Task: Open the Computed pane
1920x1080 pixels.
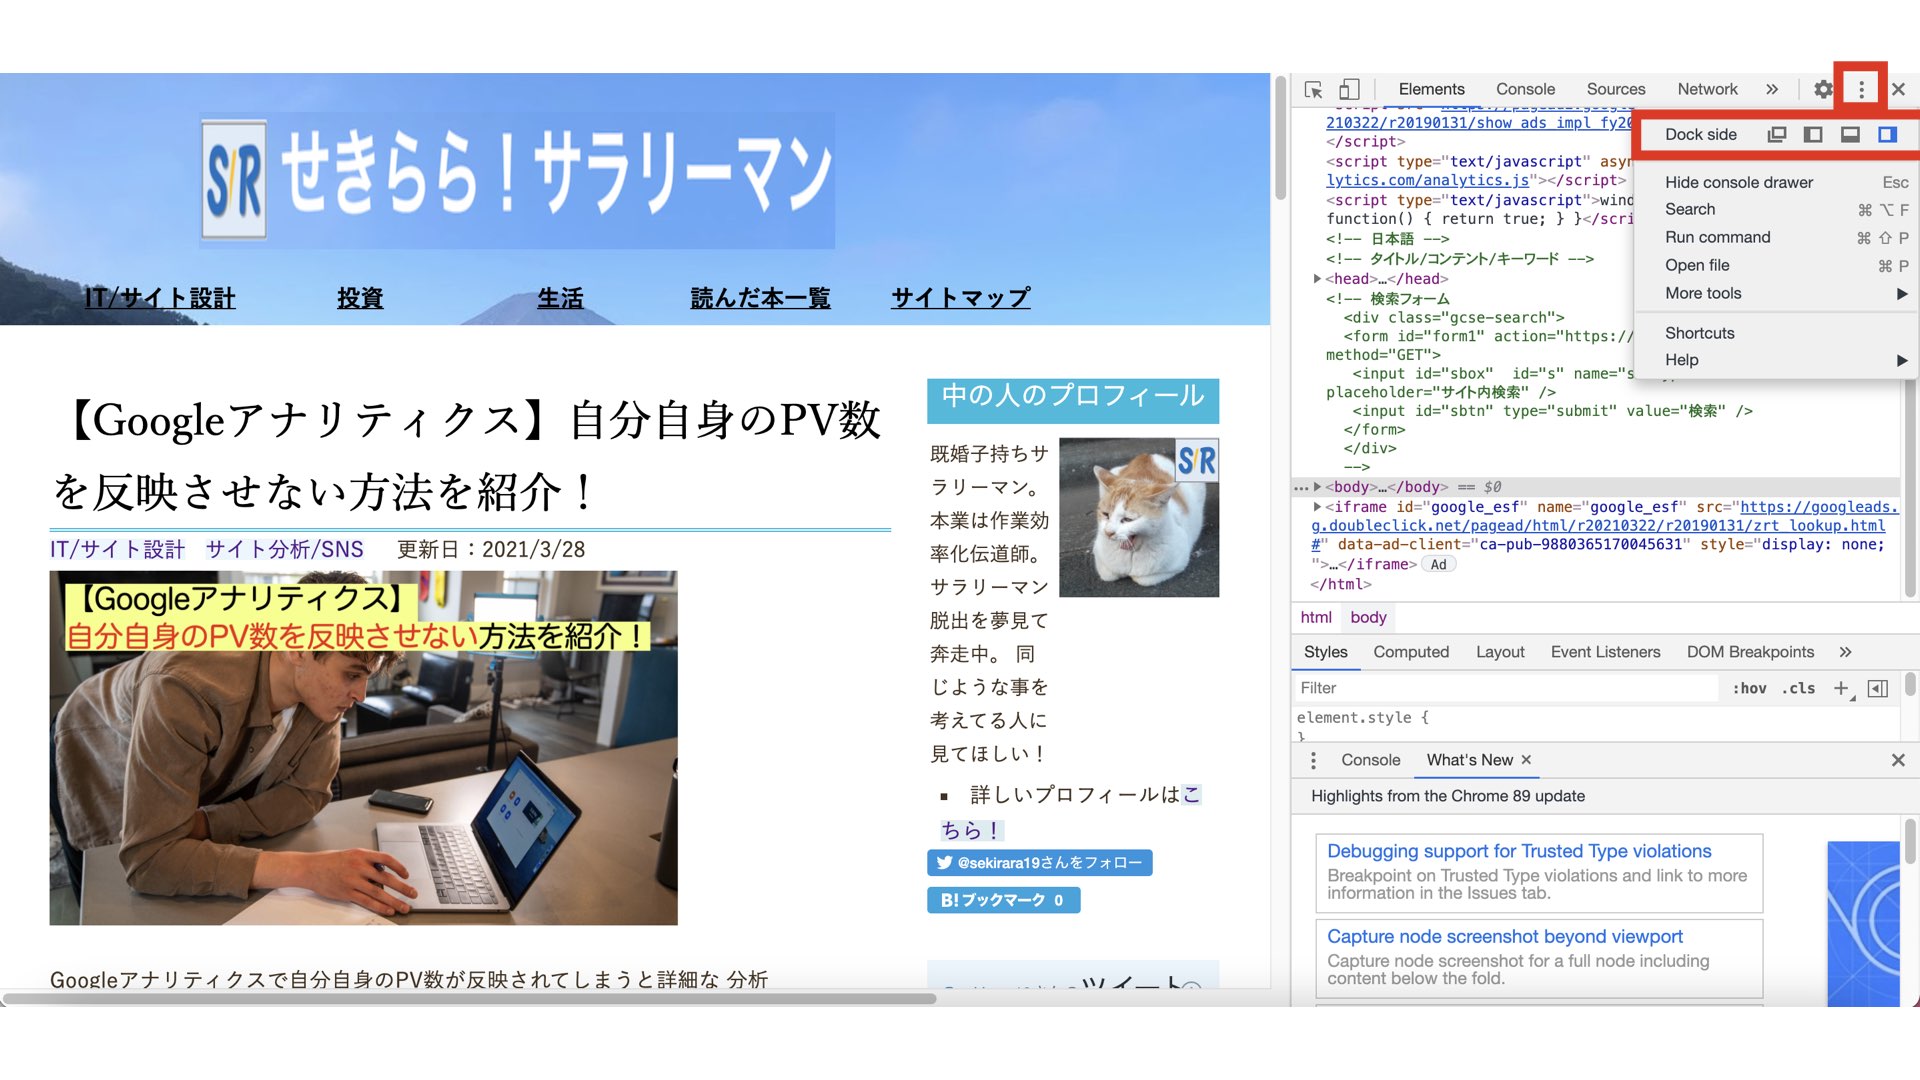Action: (1410, 652)
